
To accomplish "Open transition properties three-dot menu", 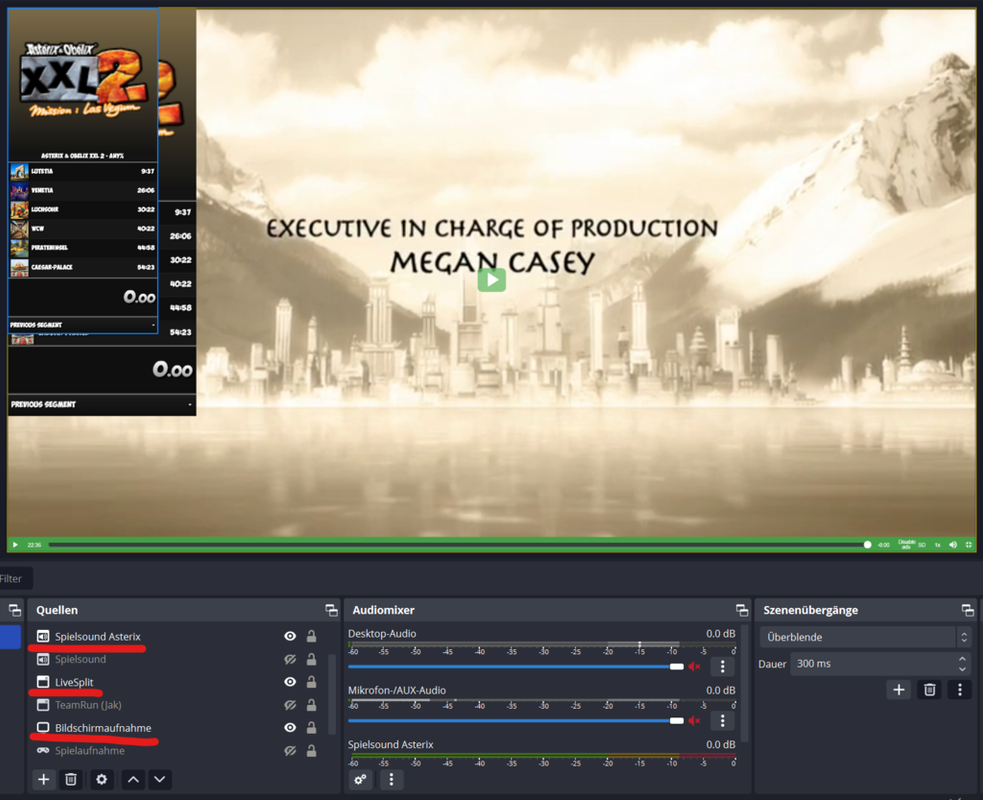I will click(x=959, y=690).
